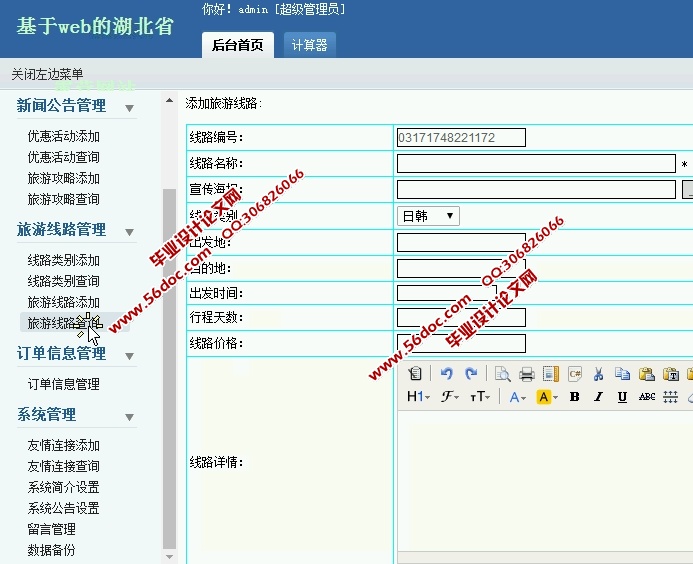Click the print icon in editor
The height and width of the screenshot is (564, 693).
click(526, 374)
